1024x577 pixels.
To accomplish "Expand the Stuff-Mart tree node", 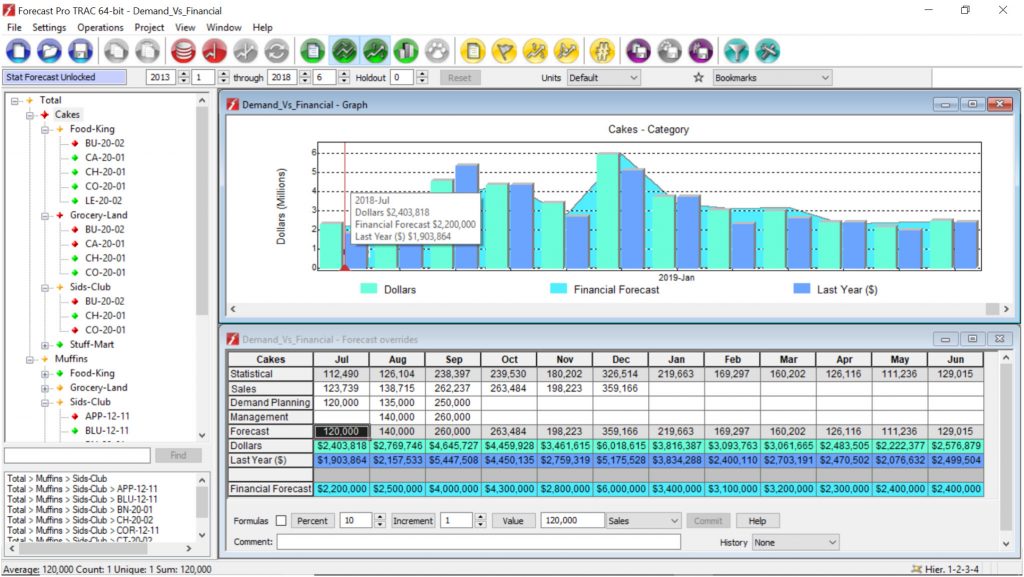I will (x=44, y=345).
